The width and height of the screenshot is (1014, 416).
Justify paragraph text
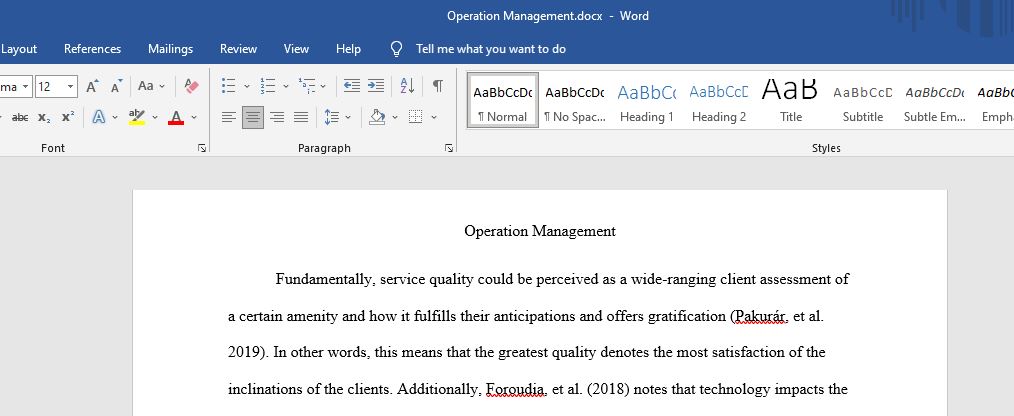301,117
